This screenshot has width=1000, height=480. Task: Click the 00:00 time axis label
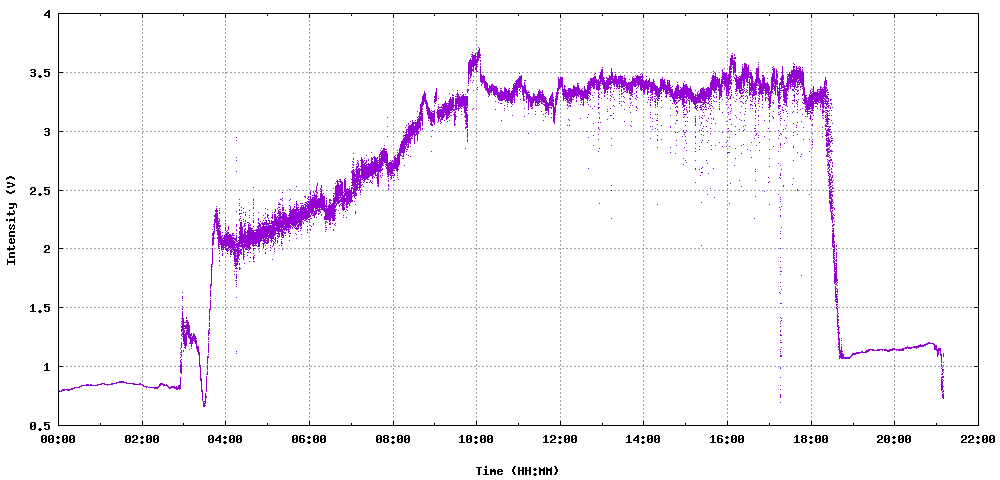point(58,440)
